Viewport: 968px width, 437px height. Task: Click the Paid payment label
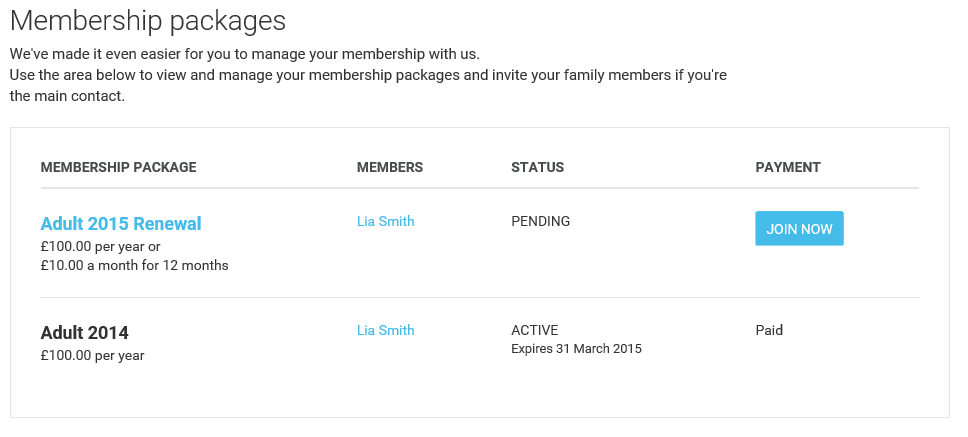coord(769,330)
